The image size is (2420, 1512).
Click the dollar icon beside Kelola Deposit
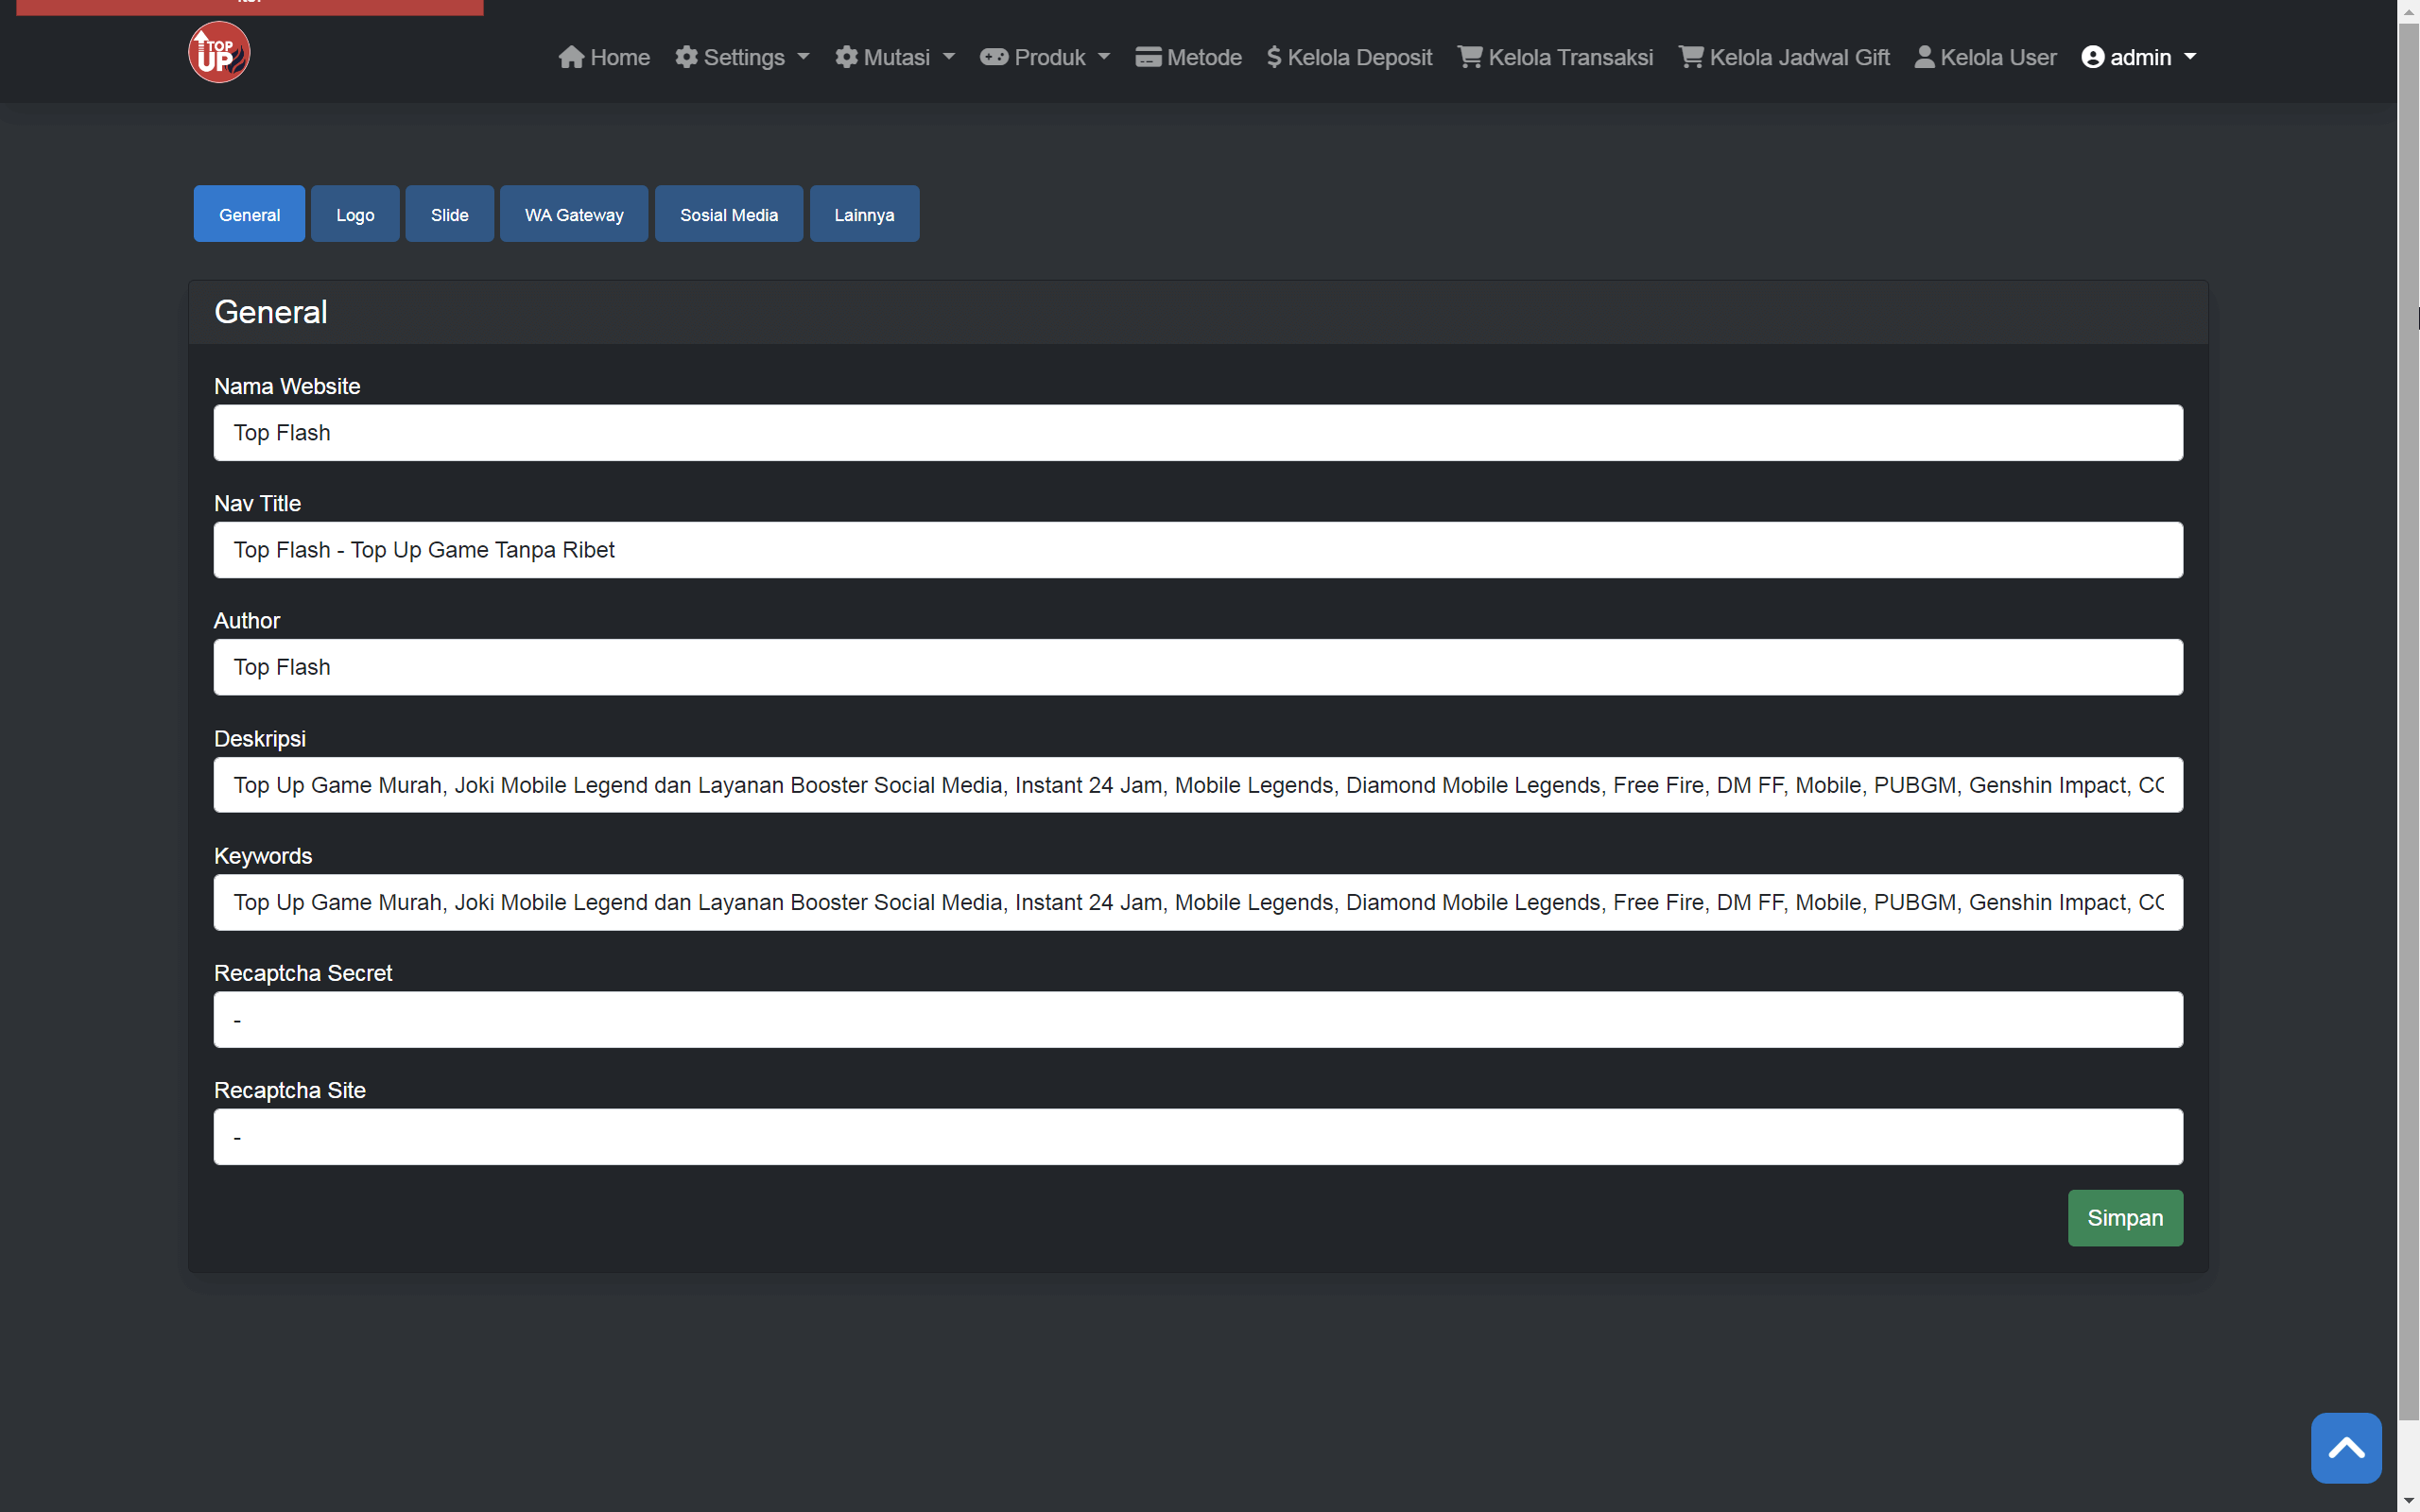[1273, 57]
